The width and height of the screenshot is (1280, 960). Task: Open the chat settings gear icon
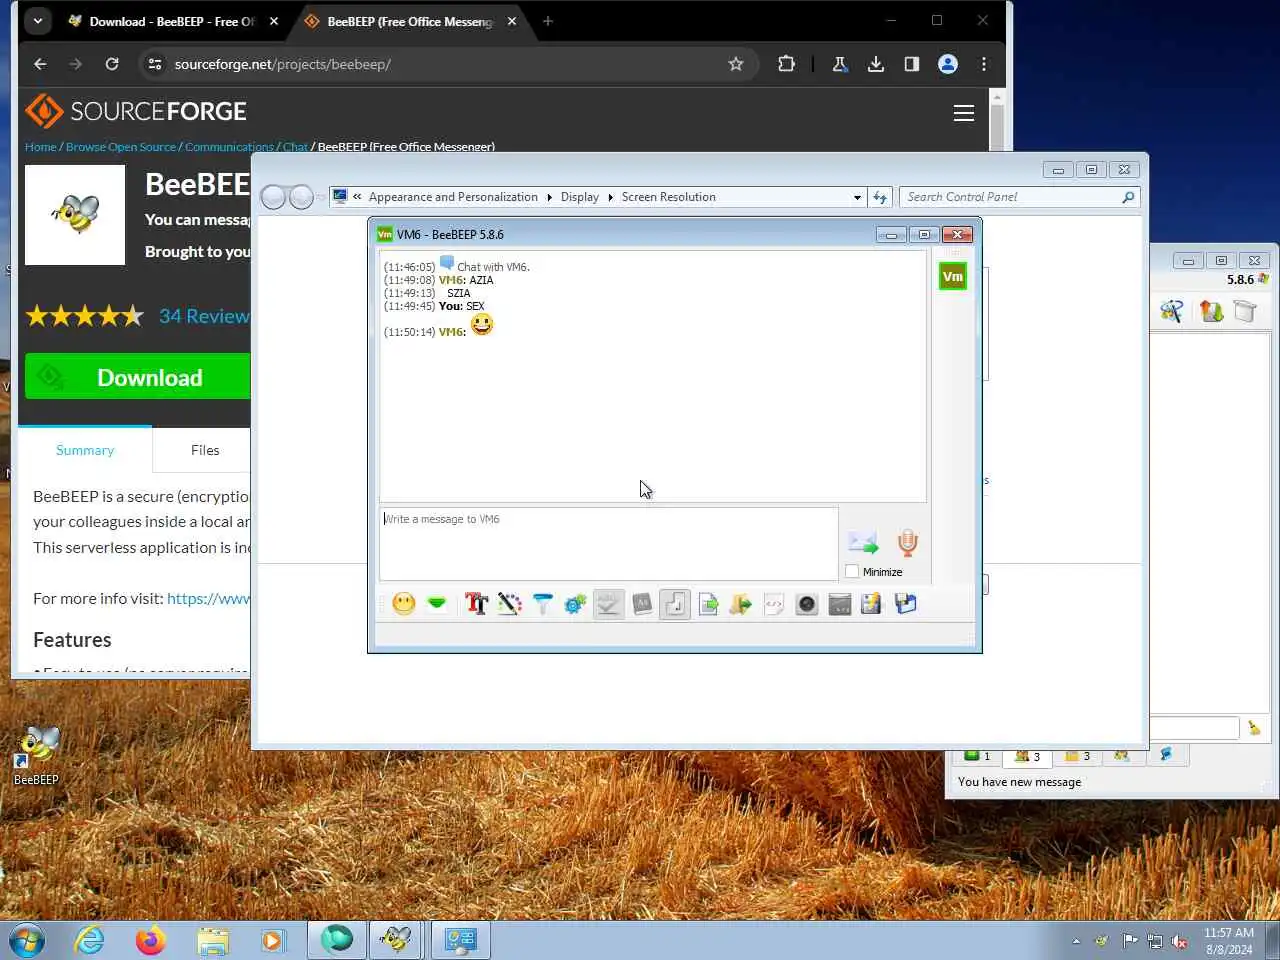[x=575, y=604]
